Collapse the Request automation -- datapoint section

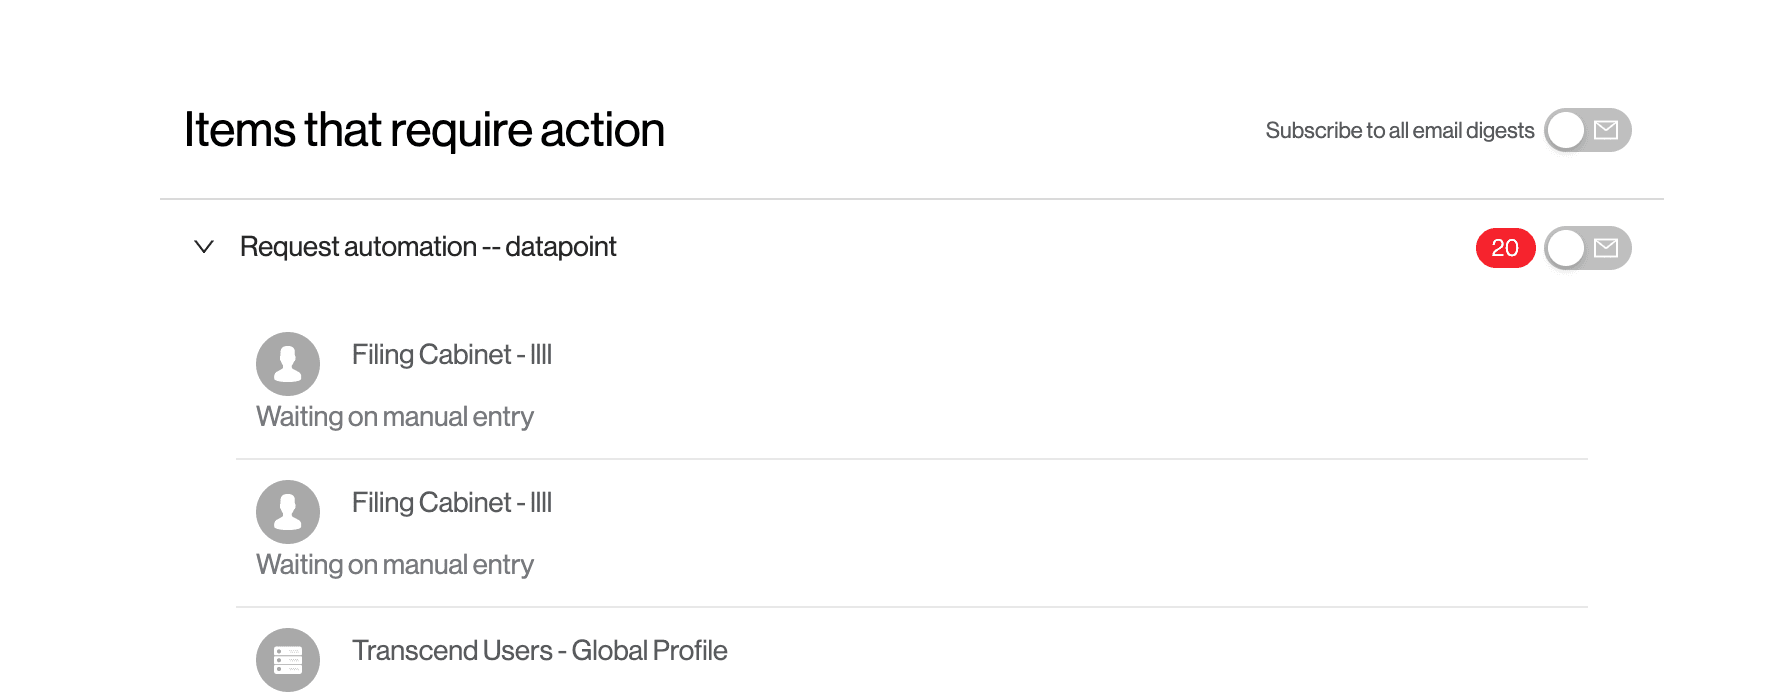coord(204,246)
